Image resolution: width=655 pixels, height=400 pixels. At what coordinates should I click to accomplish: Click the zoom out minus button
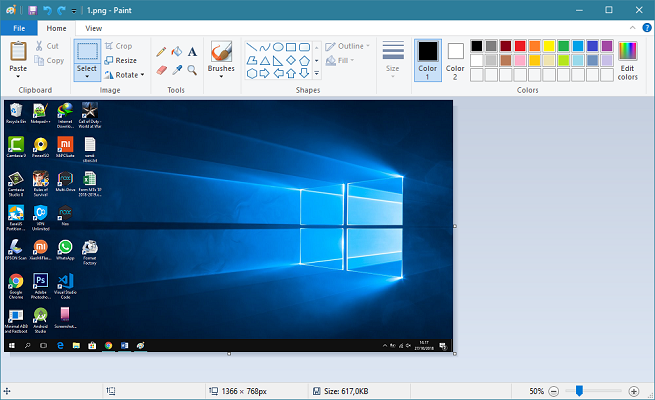[x=553, y=391]
